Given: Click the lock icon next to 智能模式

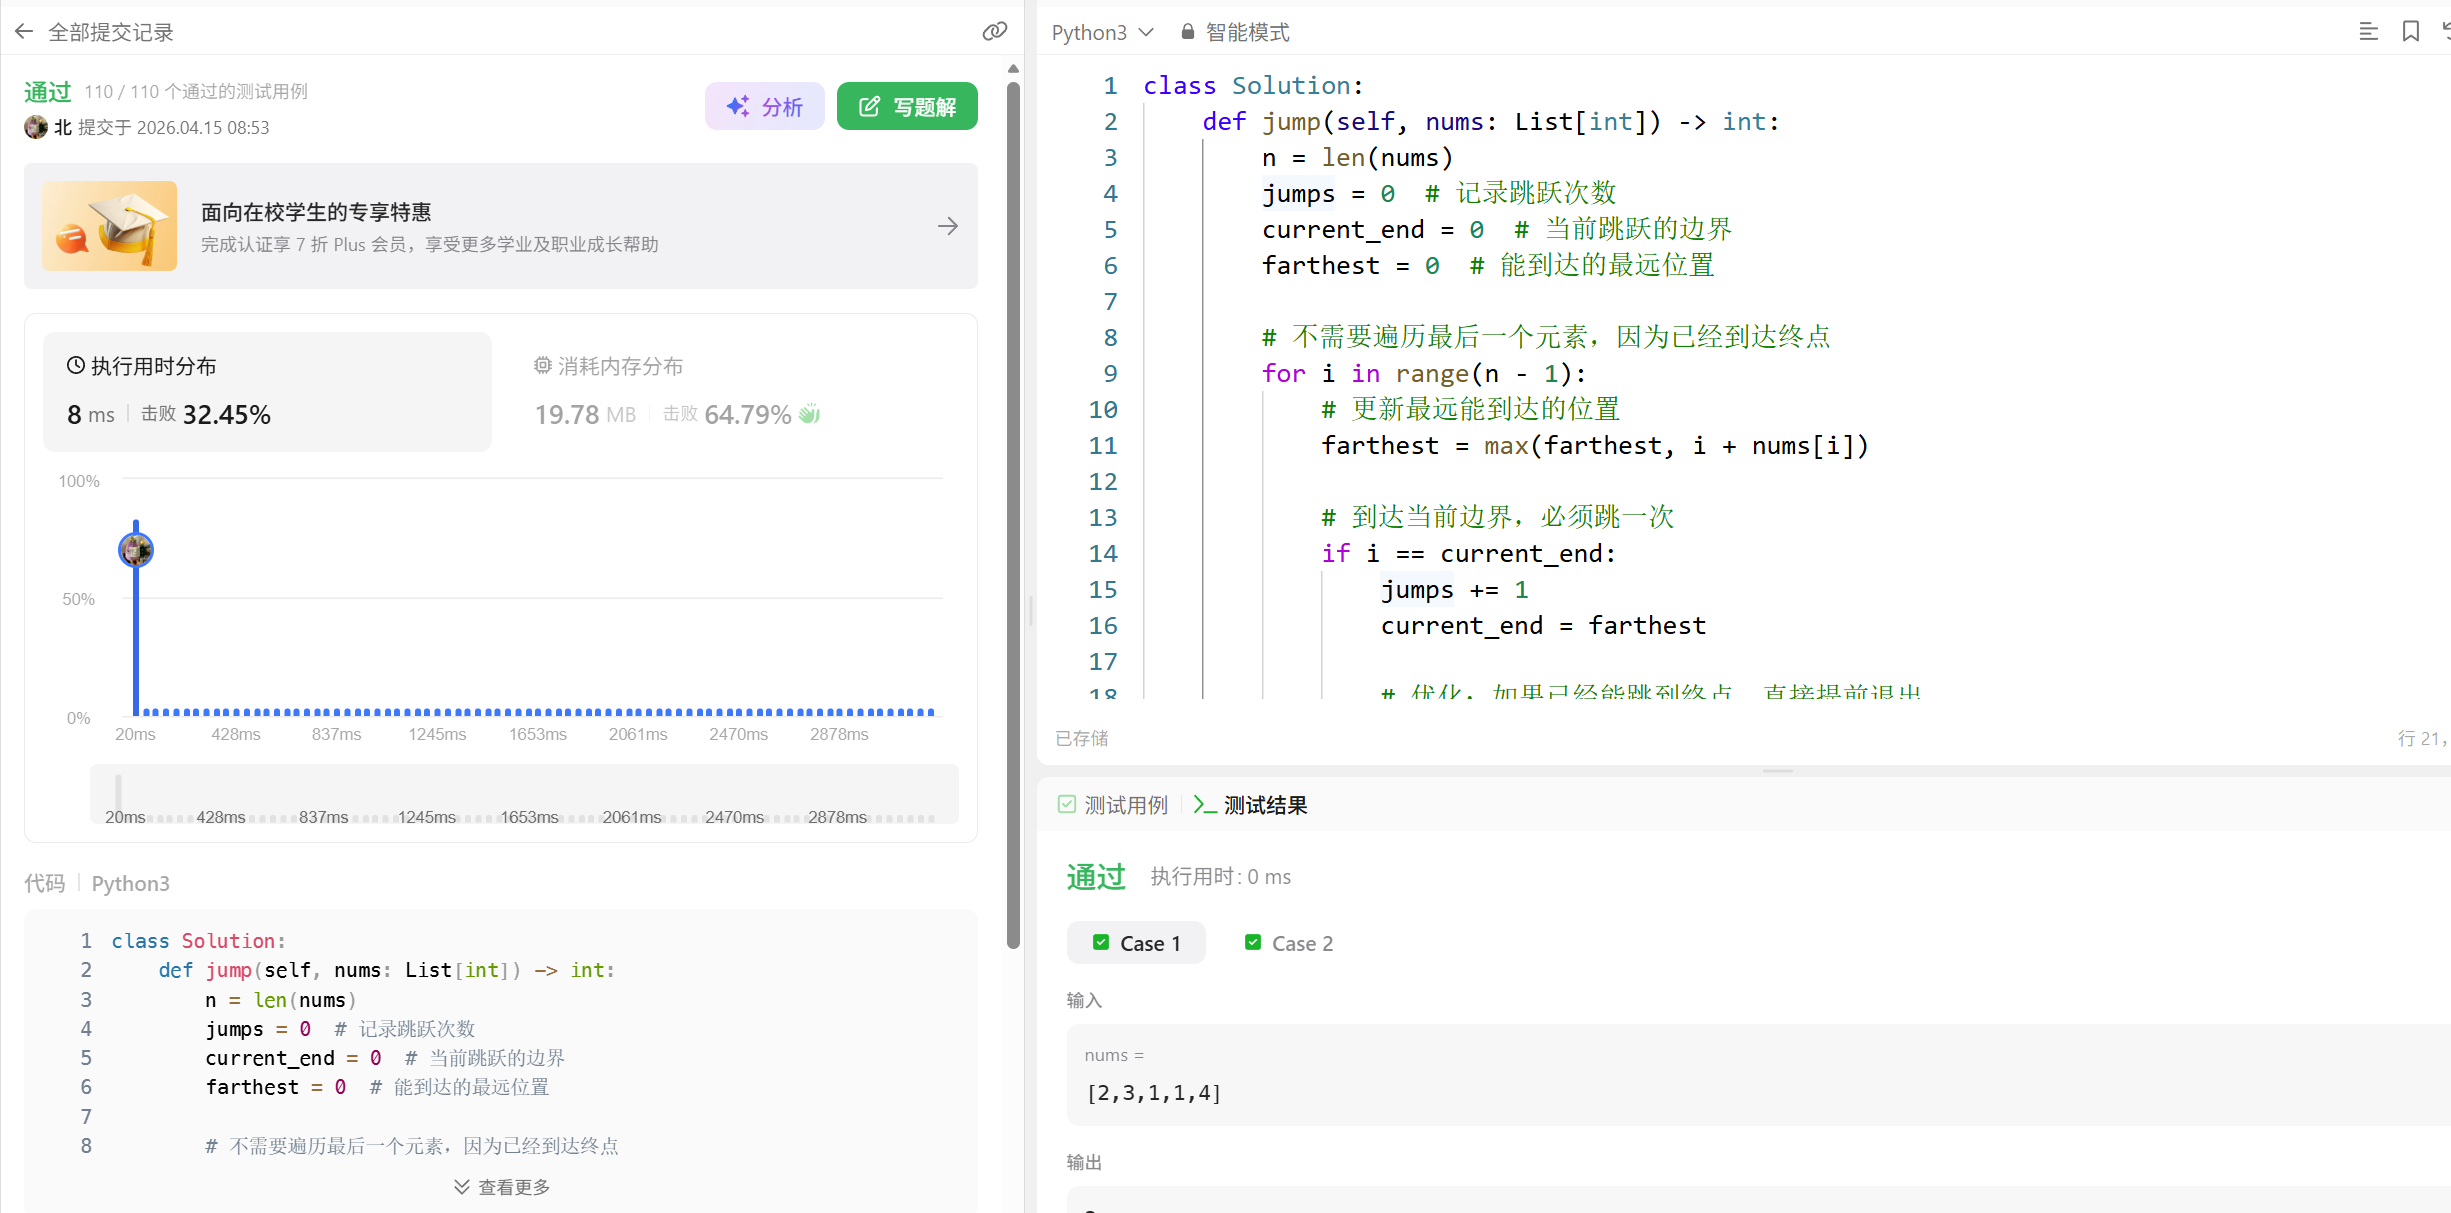Looking at the screenshot, I should point(1187,32).
